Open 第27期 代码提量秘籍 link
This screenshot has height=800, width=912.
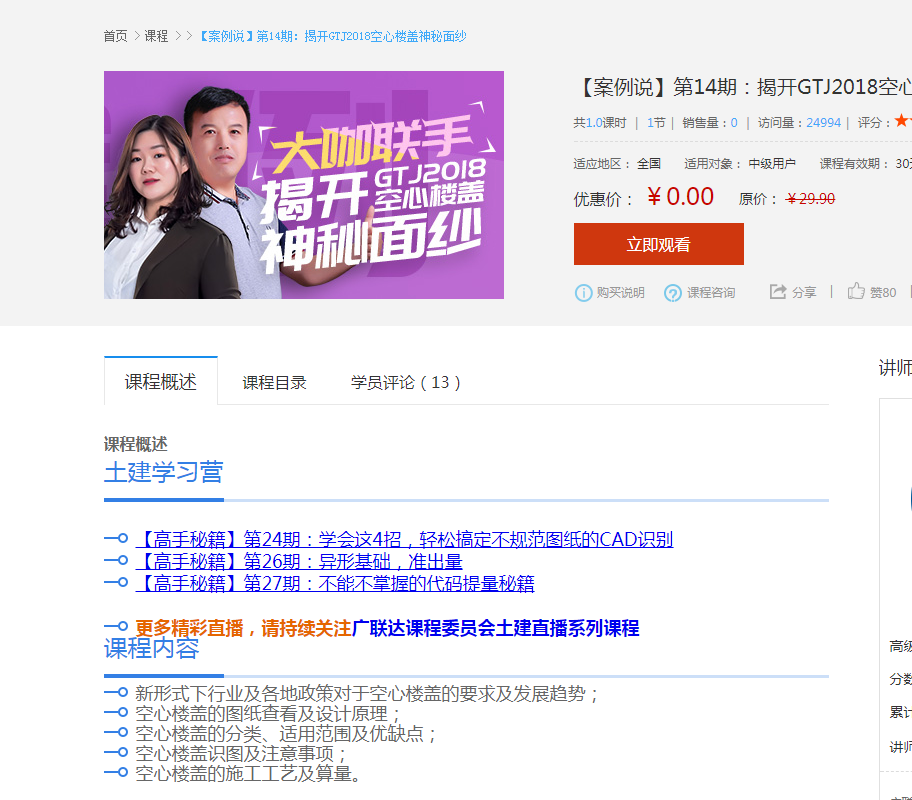(x=335, y=583)
